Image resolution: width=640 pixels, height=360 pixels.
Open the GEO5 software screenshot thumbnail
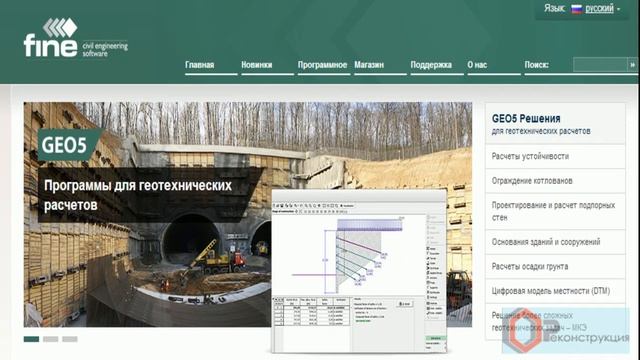pyautogui.click(x=359, y=271)
